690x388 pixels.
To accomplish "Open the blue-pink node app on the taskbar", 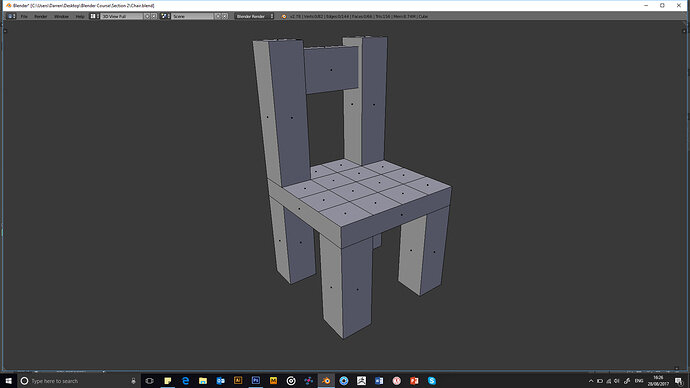I will [x=308, y=381].
